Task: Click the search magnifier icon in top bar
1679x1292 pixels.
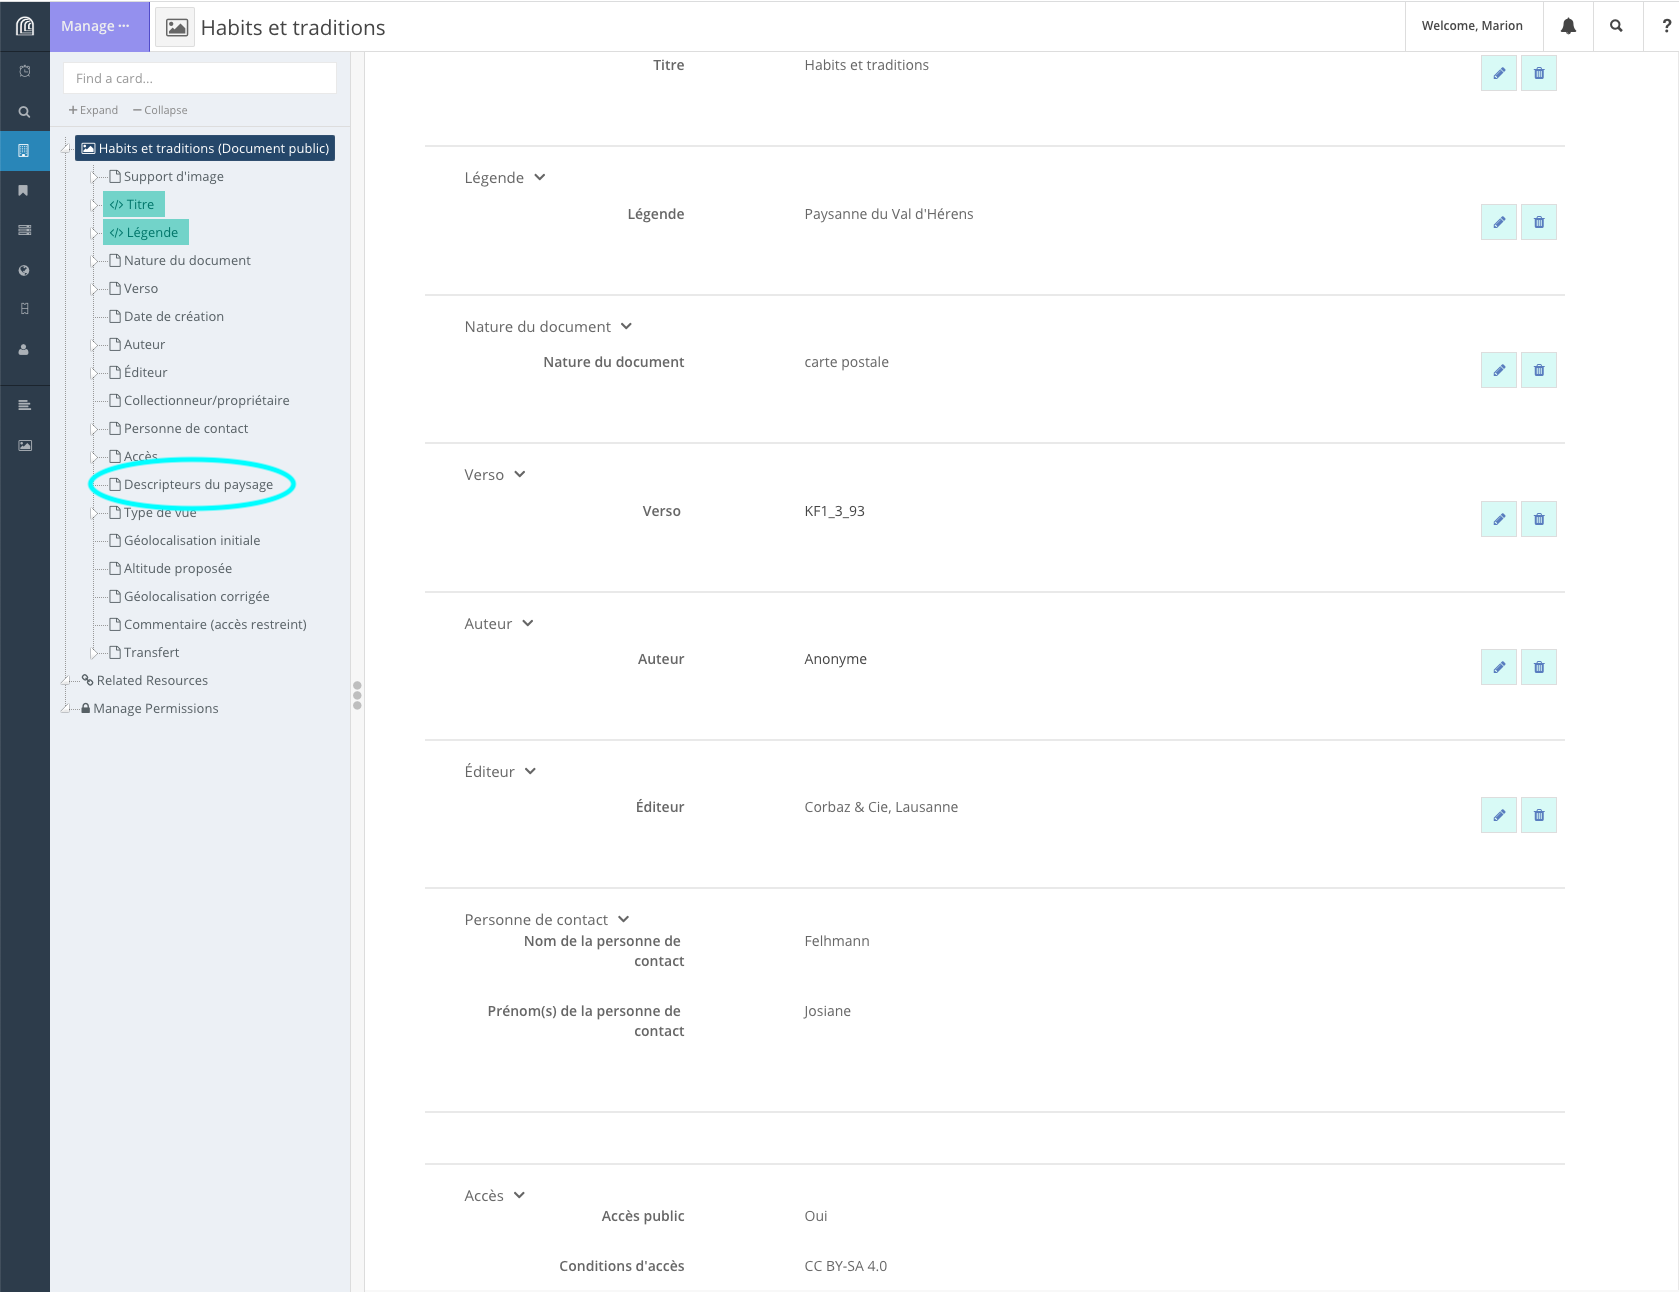Action: point(1616,26)
